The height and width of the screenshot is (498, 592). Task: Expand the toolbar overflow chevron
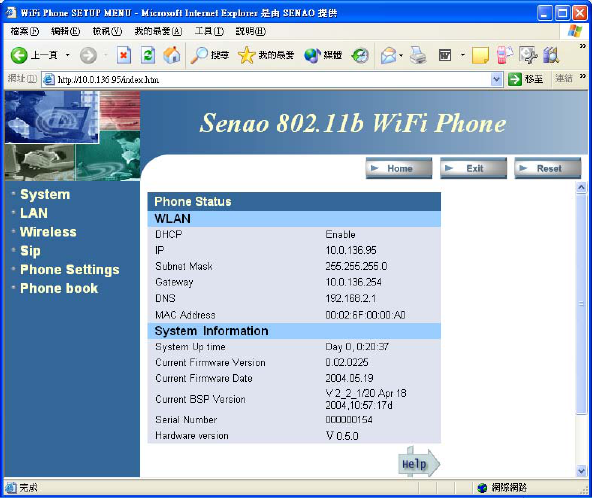(583, 46)
